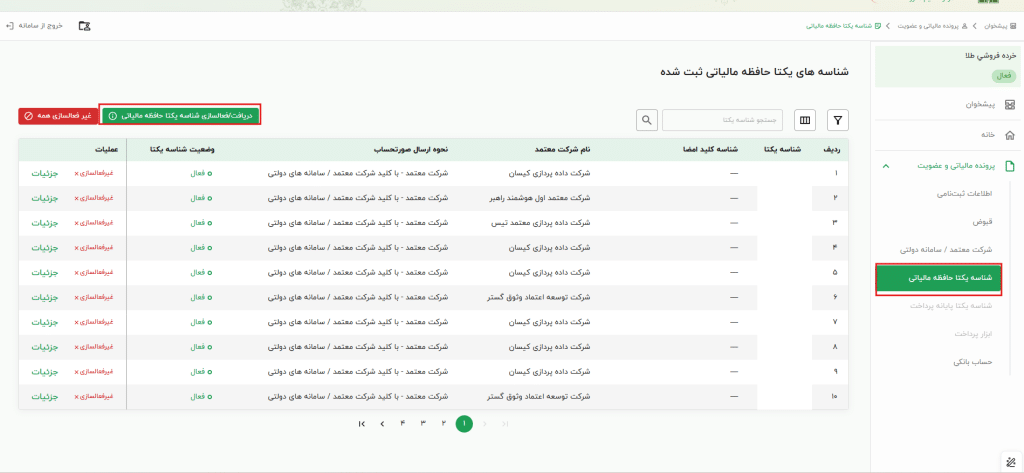Collapse the پرونده مالیاتی و عضویت section
Viewport: 1024px width, 473px height.
point(885,166)
